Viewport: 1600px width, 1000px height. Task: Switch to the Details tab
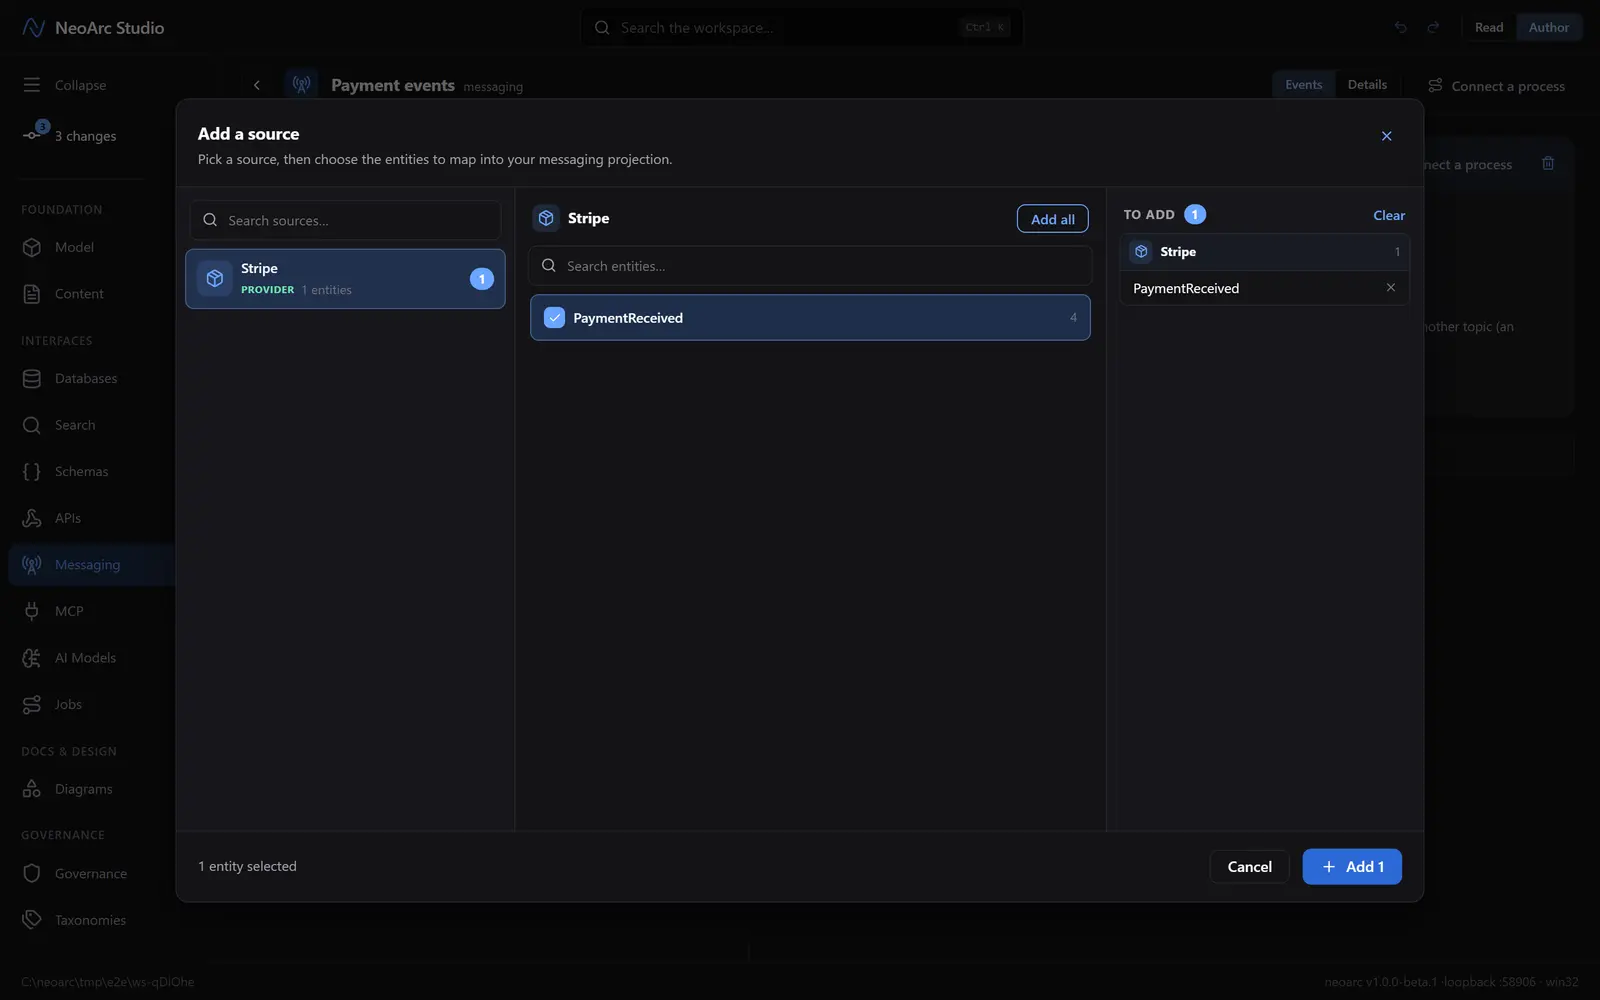click(1367, 85)
